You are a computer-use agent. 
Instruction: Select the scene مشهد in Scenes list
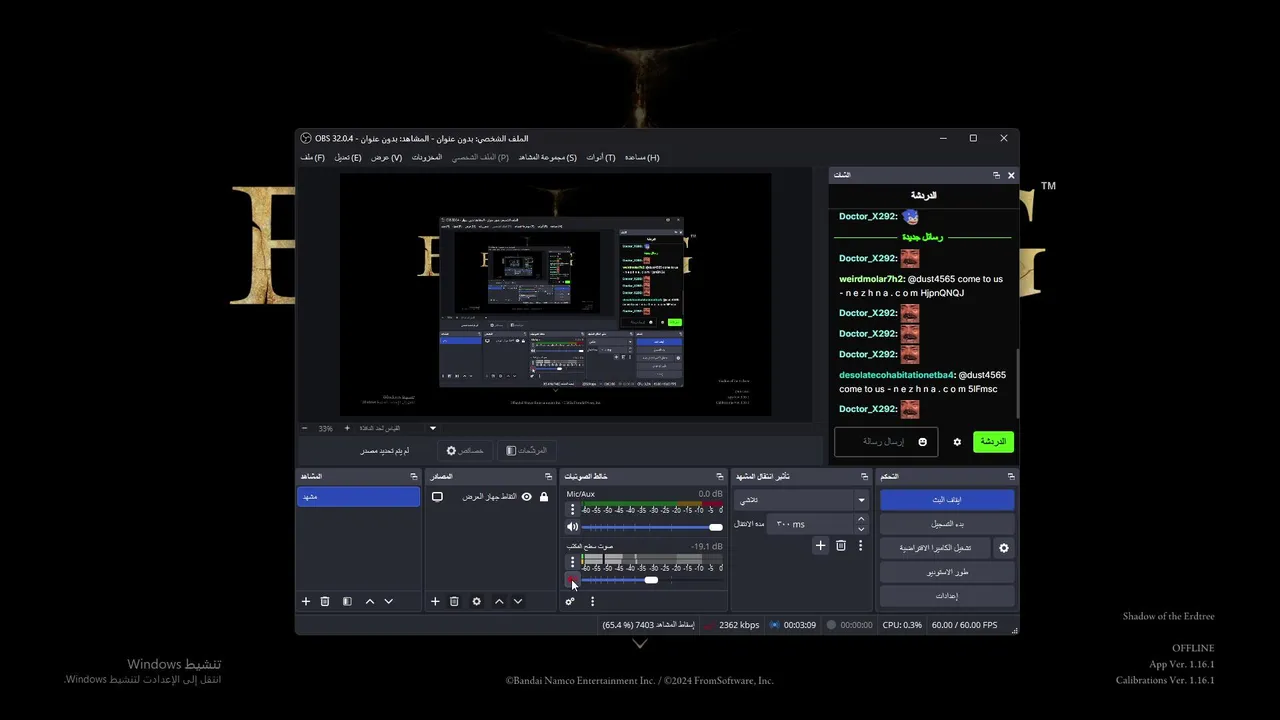(x=358, y=497)
